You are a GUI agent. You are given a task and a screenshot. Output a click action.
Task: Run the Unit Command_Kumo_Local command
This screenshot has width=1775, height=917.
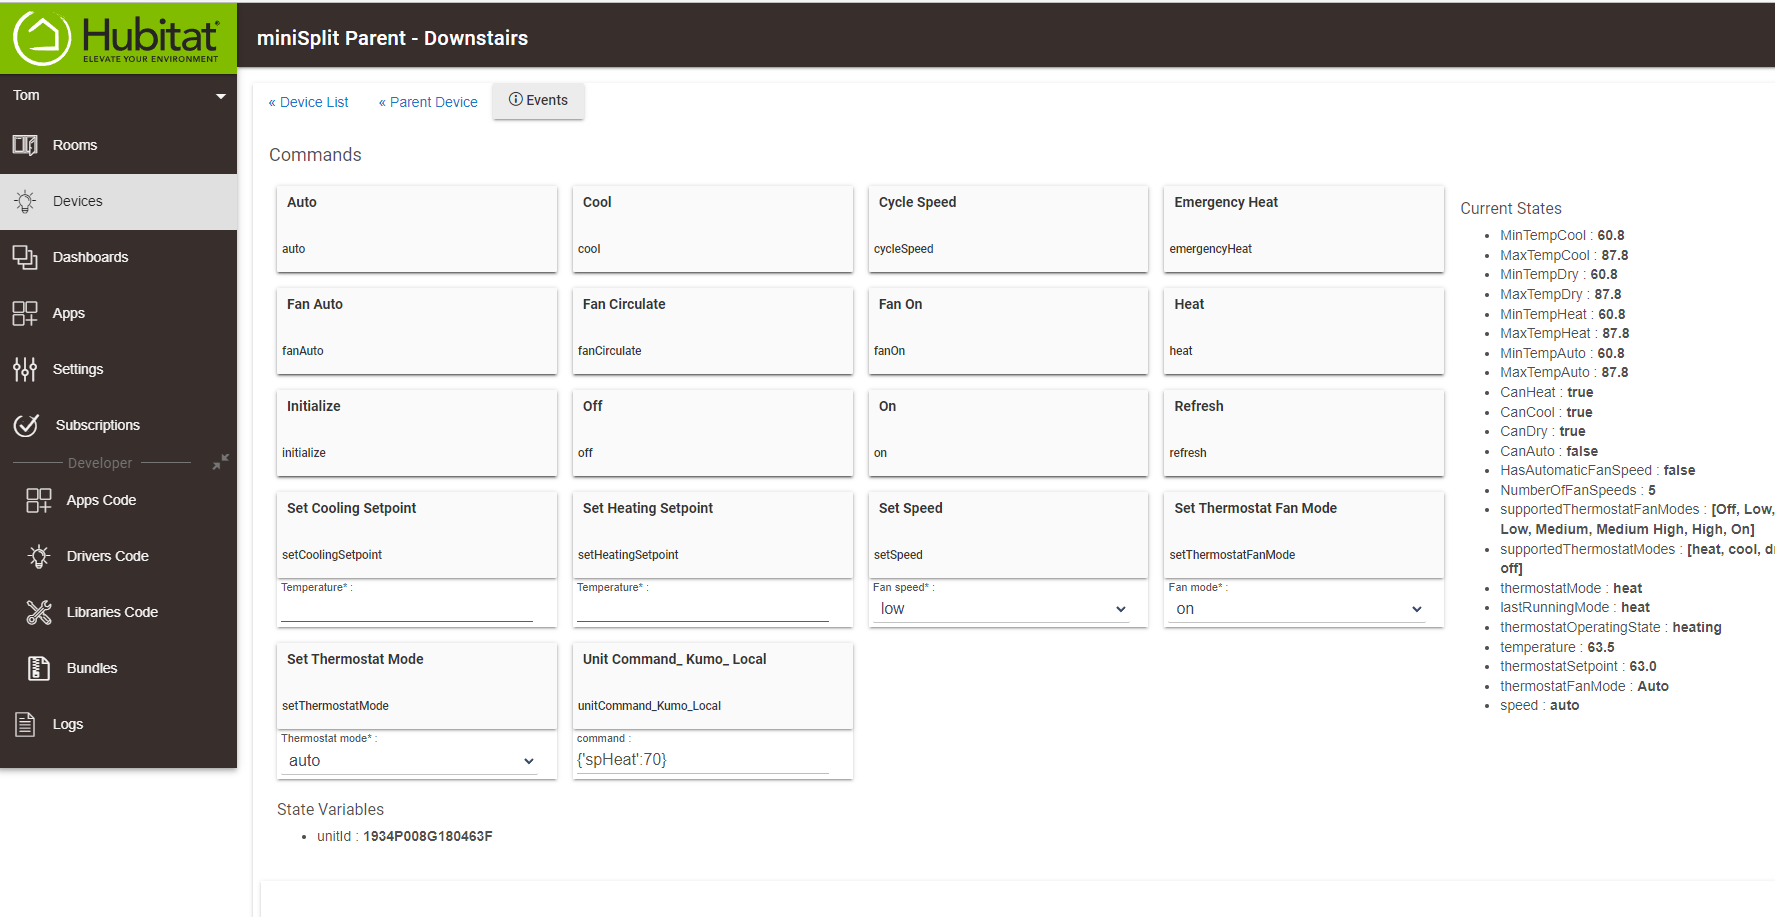click(712, 685)
